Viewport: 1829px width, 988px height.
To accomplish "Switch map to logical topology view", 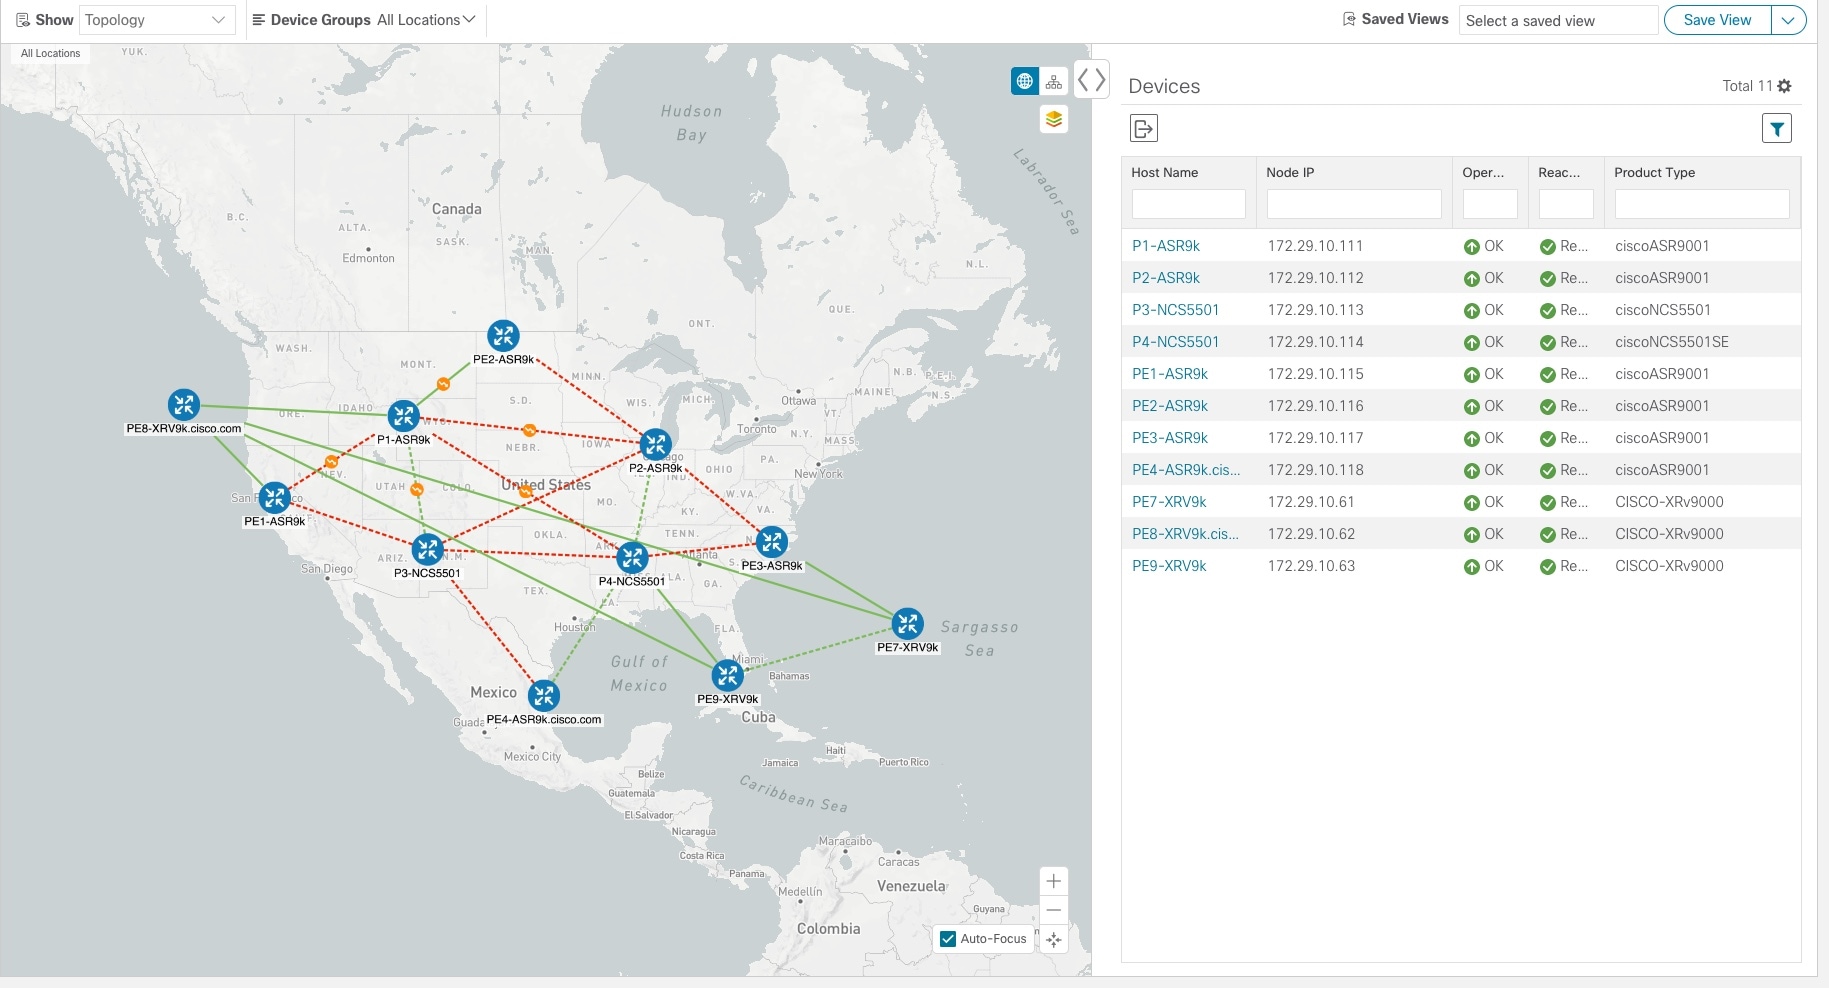I will tap(1053, 80).
